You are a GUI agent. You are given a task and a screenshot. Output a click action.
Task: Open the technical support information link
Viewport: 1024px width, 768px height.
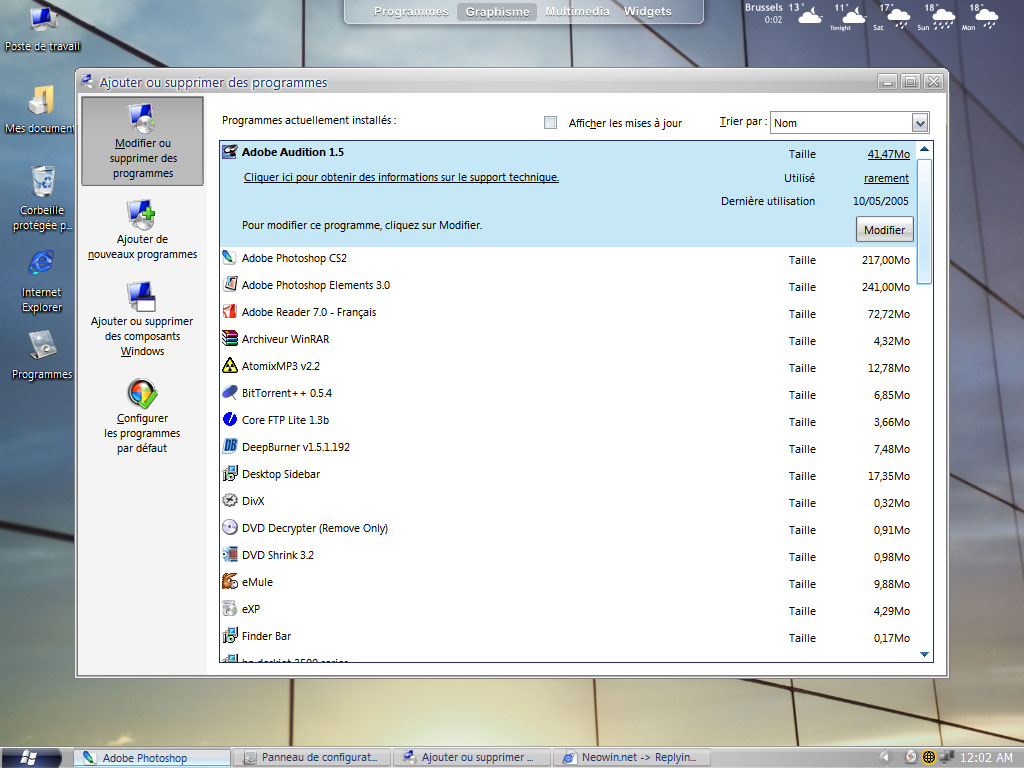pyautogui.click(x=401, y=178)
